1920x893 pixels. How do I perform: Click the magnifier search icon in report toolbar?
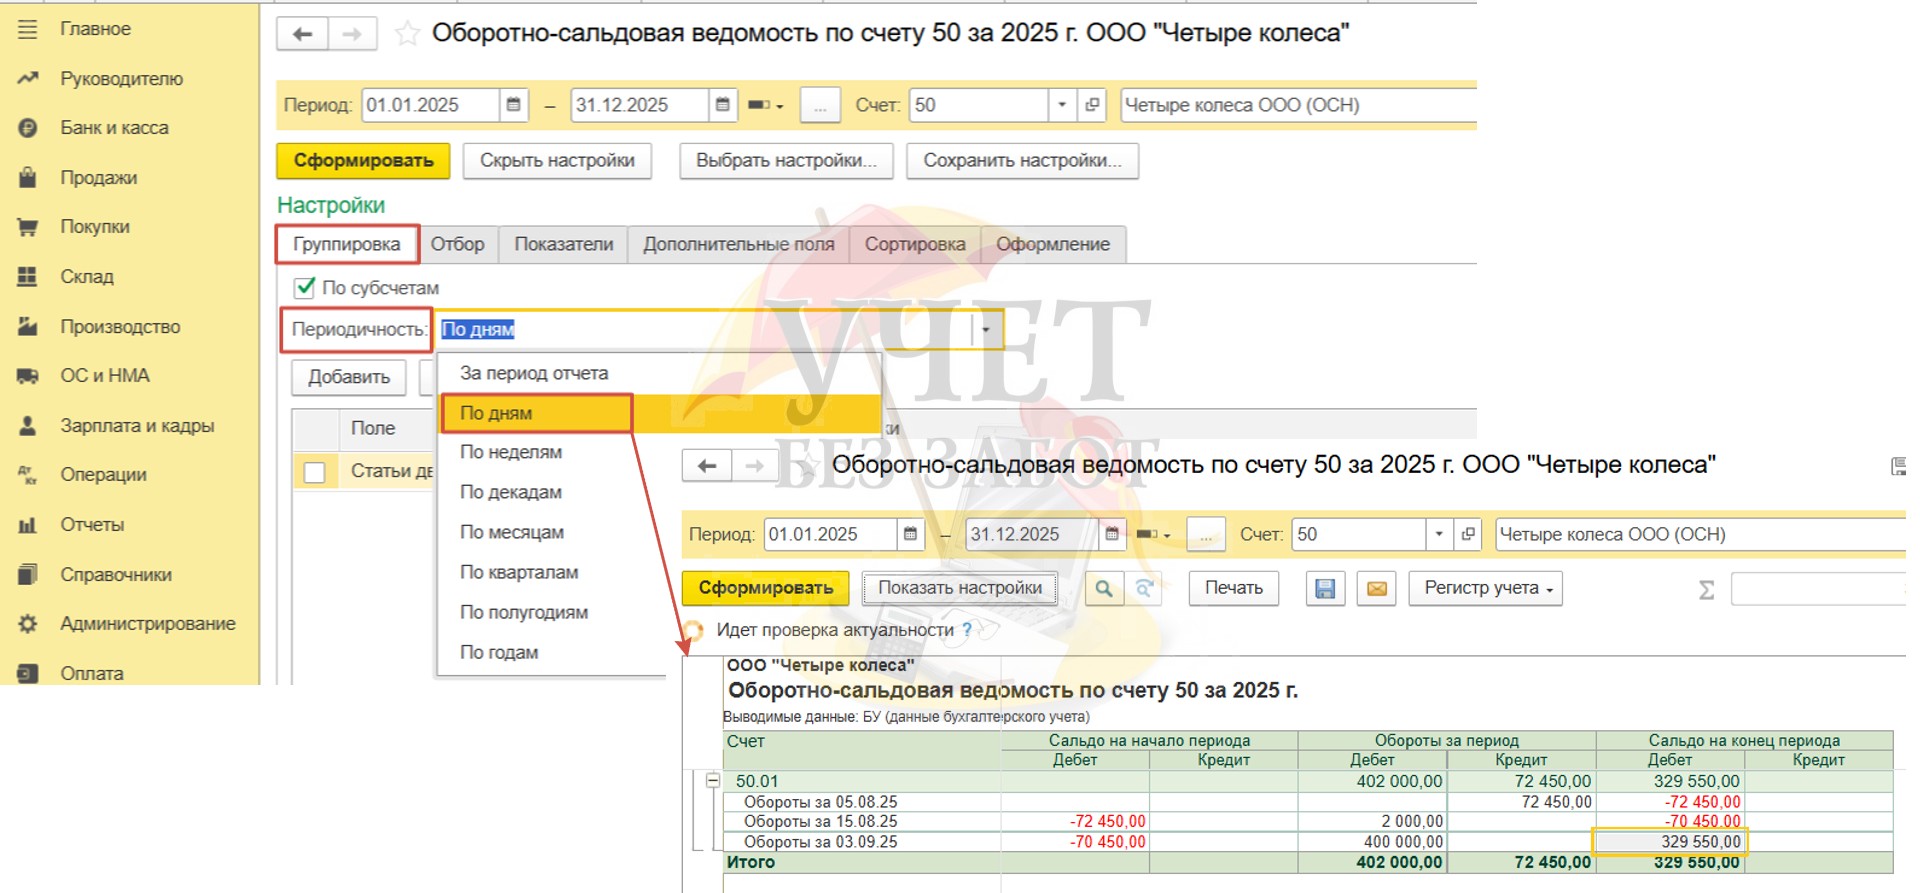click(1103, 589)
